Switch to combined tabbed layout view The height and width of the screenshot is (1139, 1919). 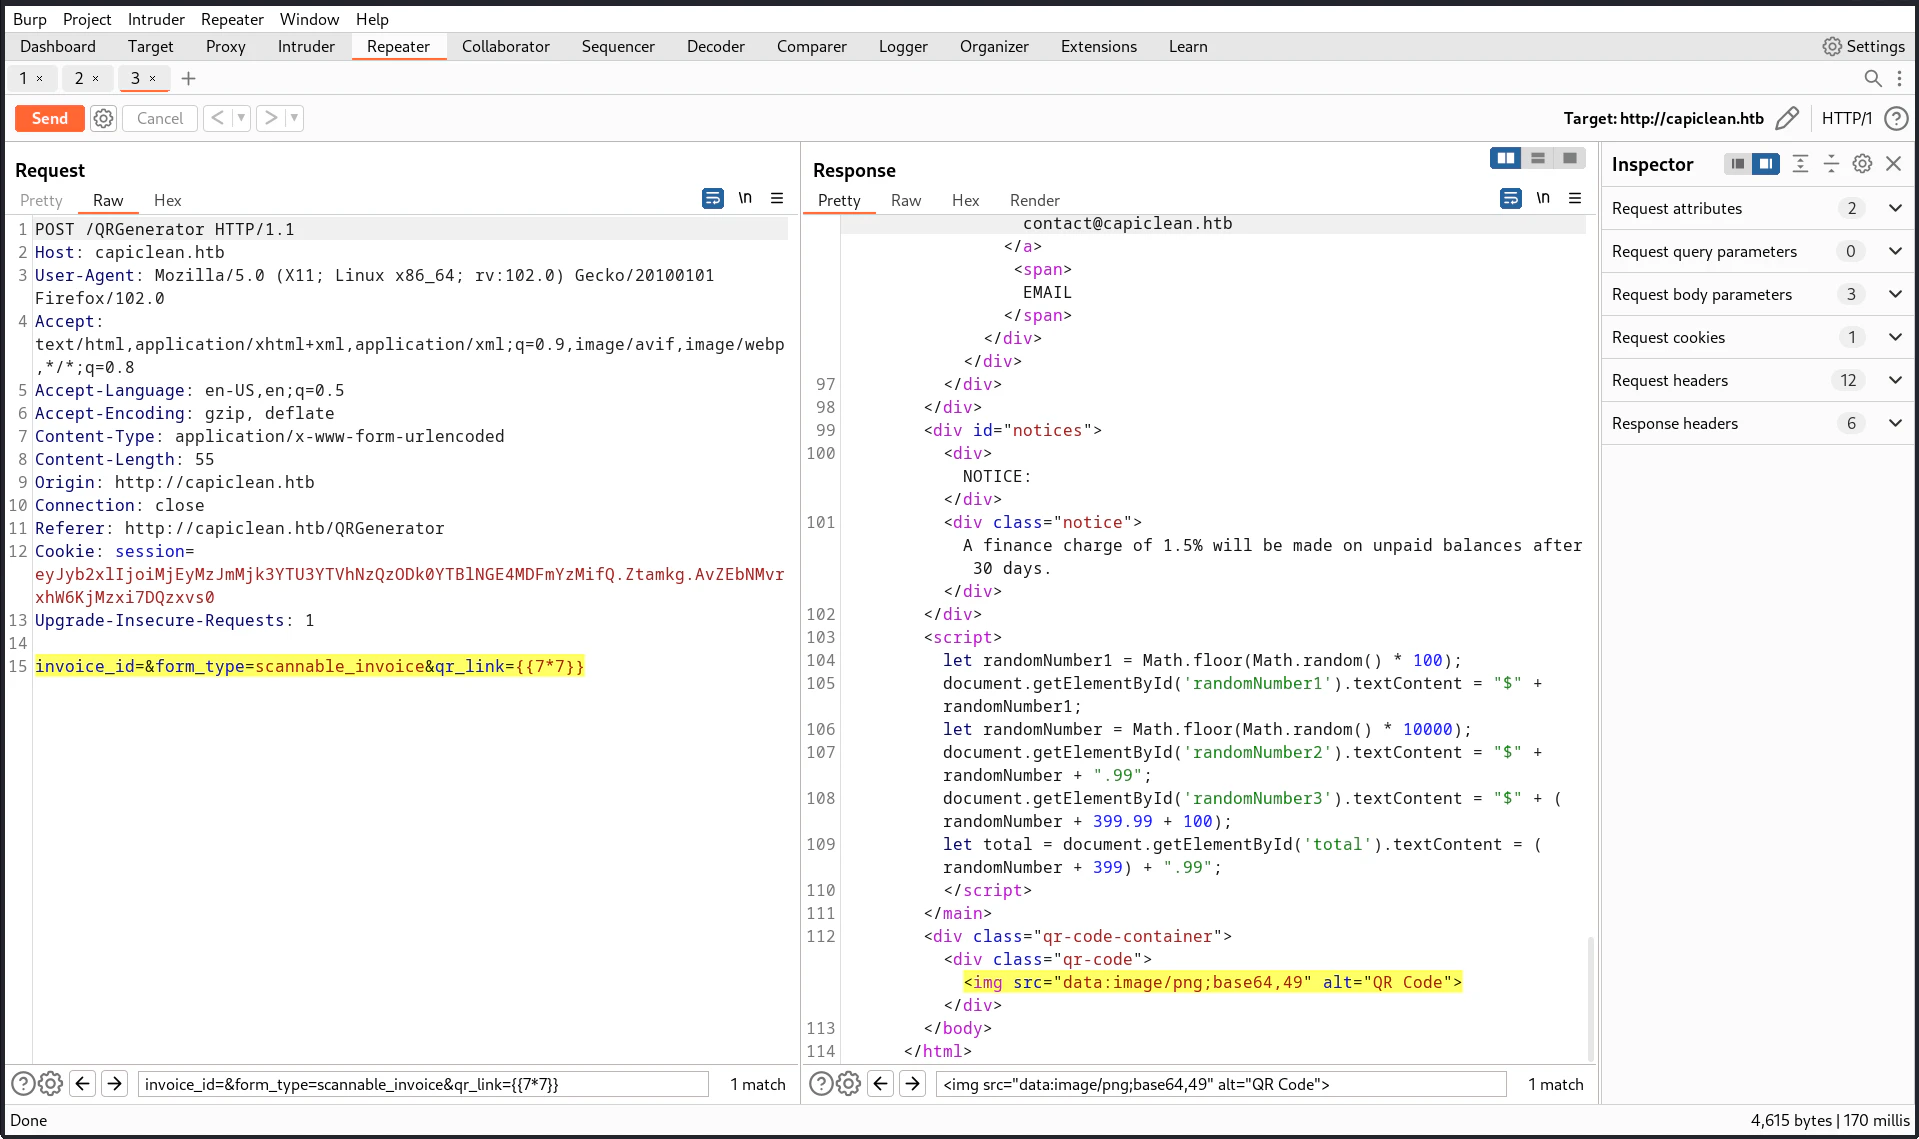1570,158
